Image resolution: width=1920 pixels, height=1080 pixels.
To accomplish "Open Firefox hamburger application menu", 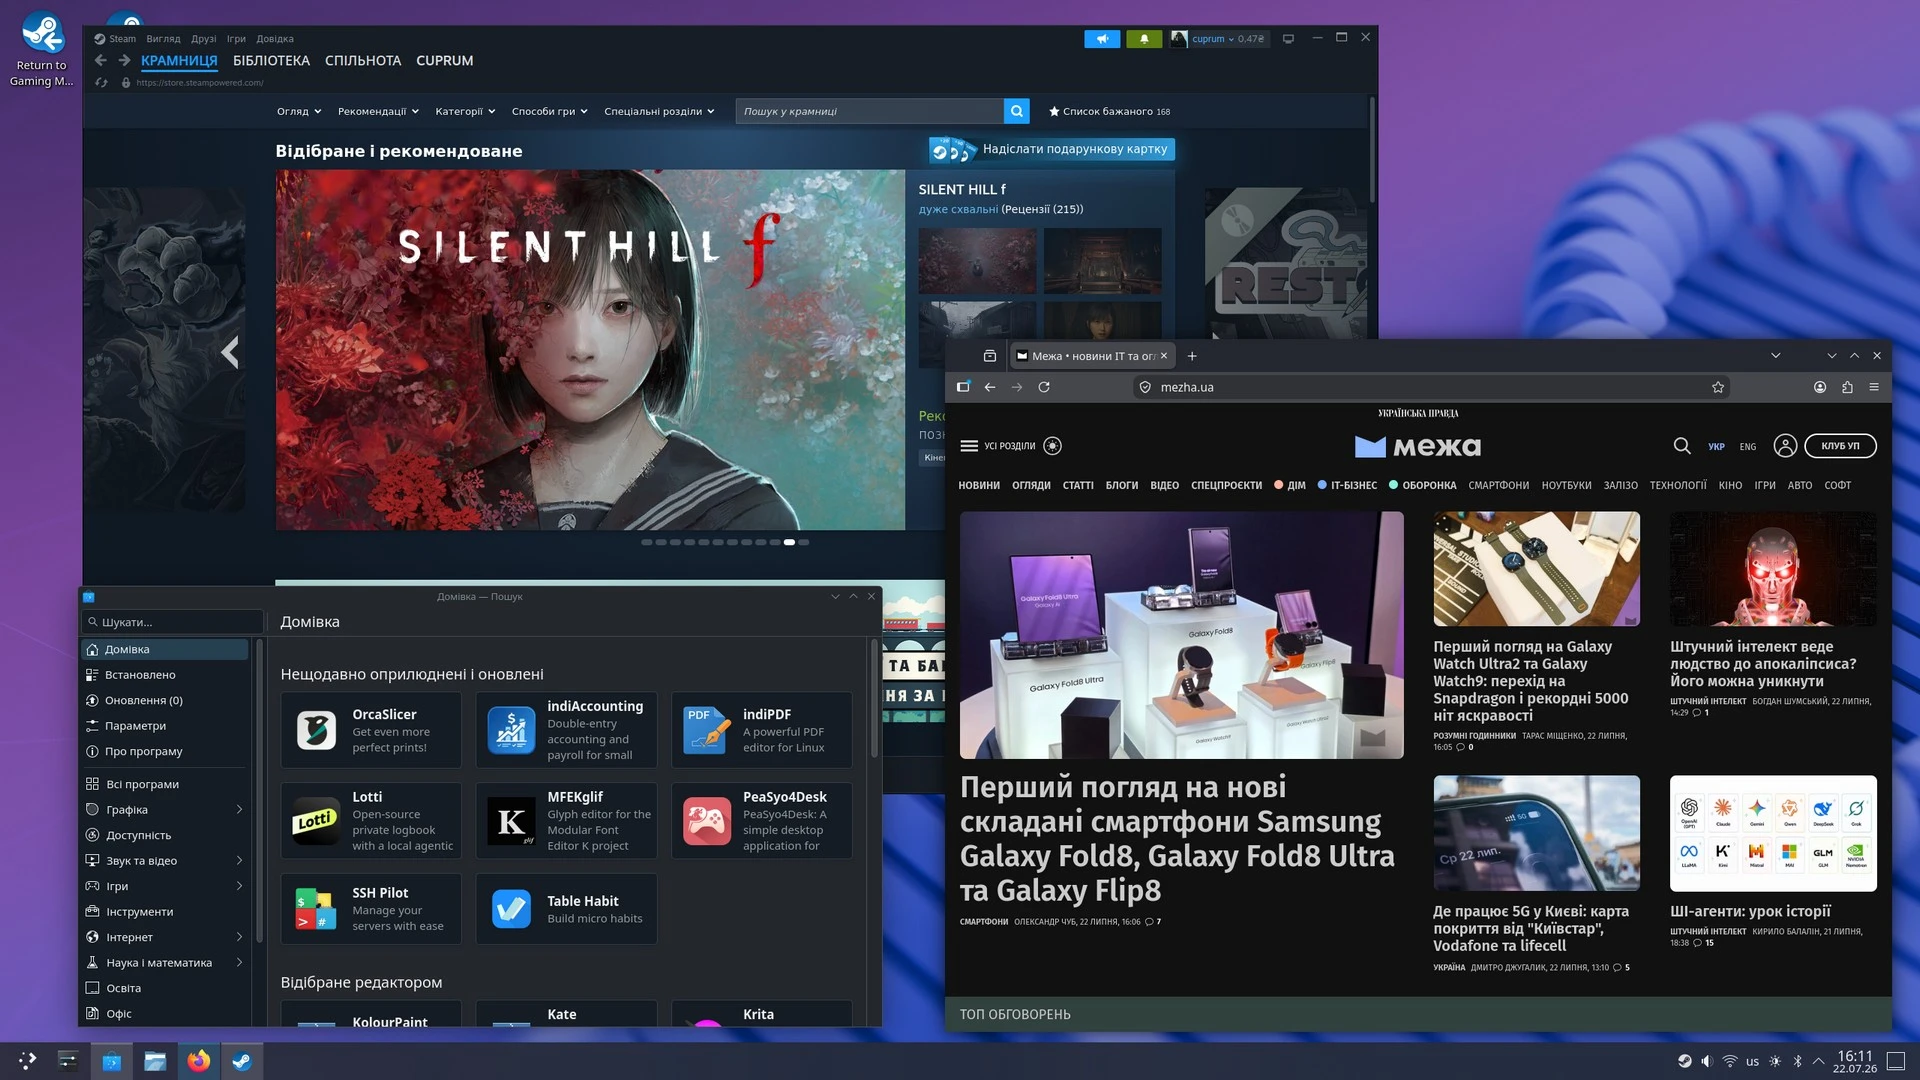I will (1874, 387).
